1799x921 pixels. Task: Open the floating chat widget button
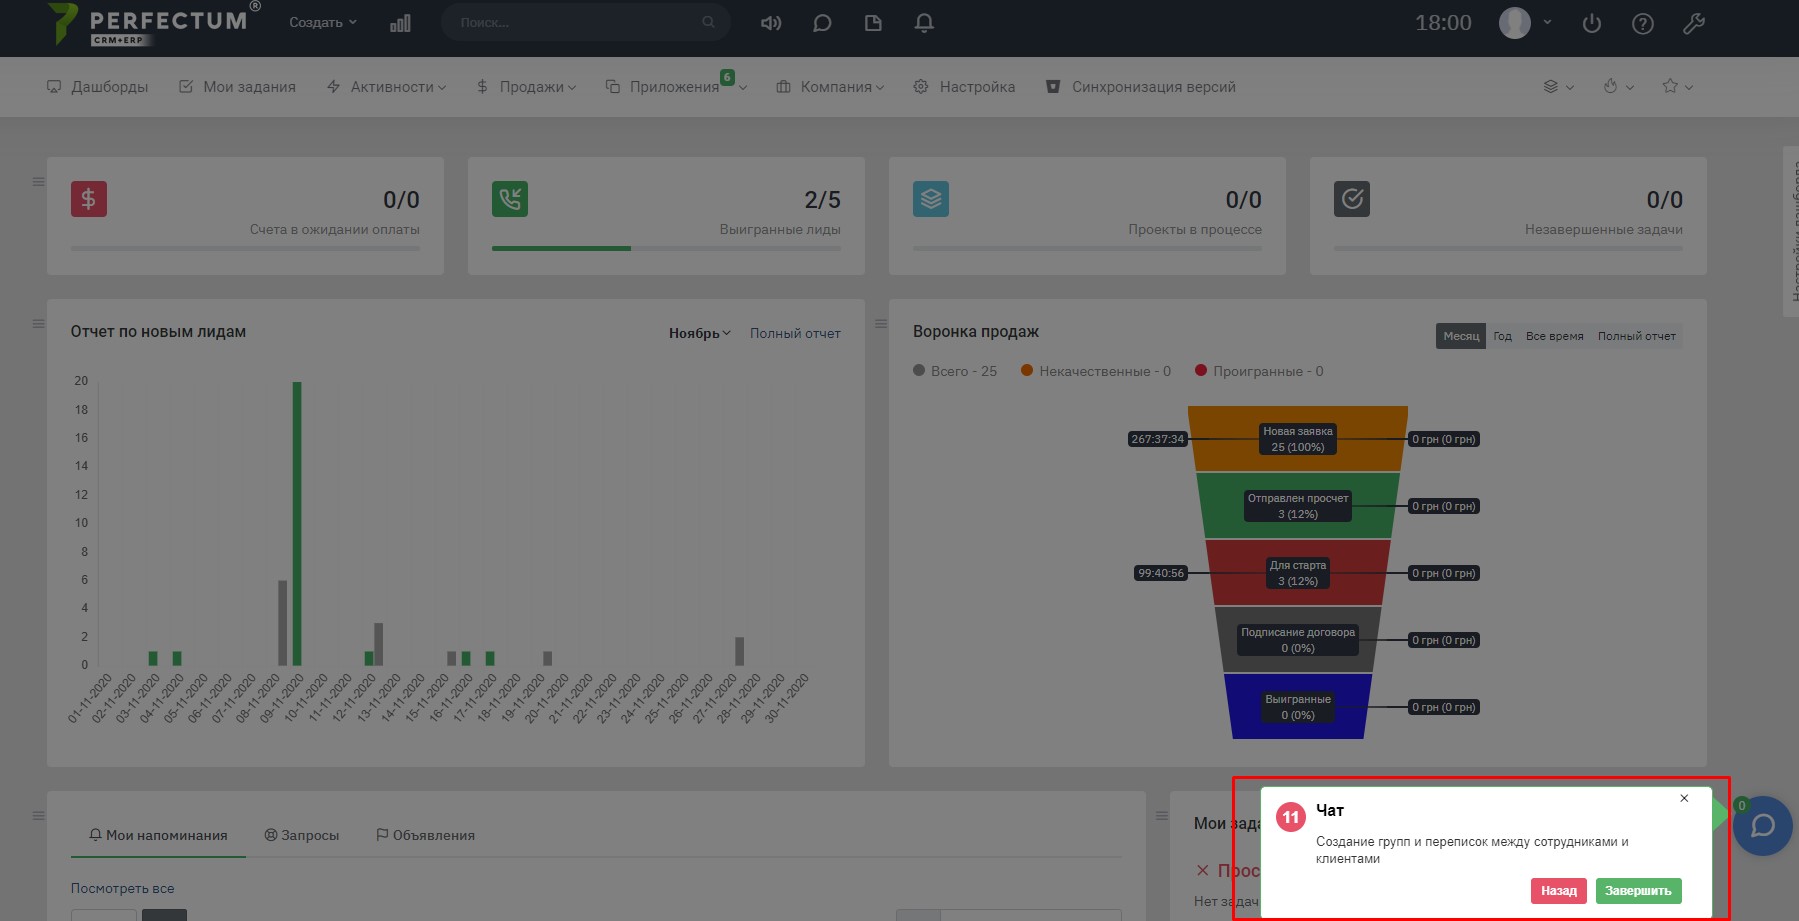(1762, 826)
